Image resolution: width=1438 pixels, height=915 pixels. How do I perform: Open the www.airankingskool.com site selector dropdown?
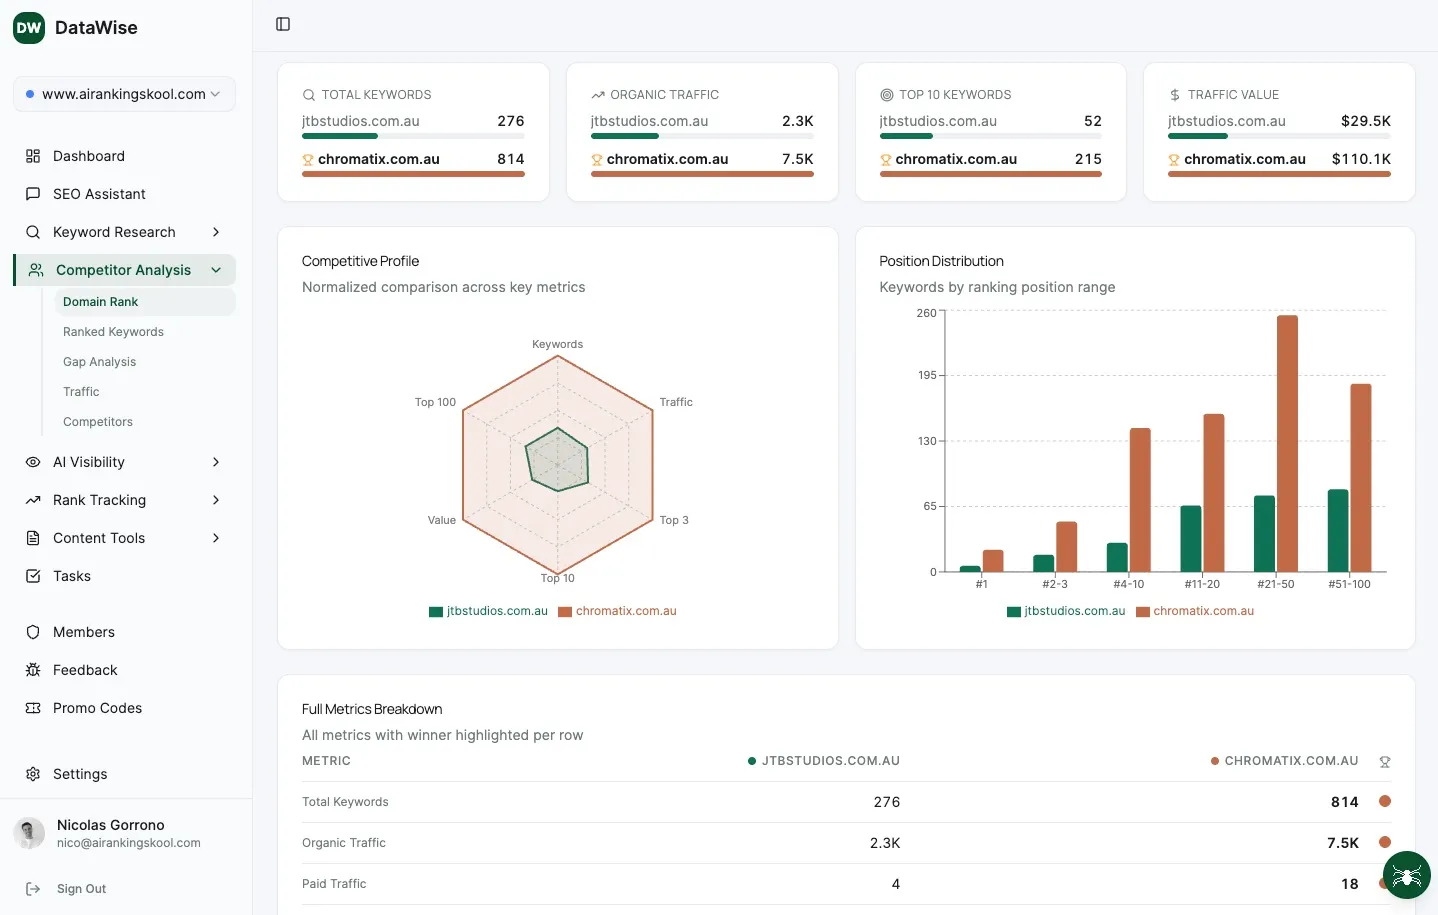(x=124, y=93)
